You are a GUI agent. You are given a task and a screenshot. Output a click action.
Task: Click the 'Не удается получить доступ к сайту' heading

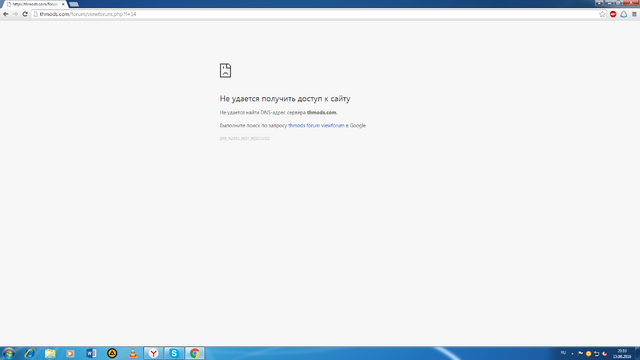(x=285, y=99)
